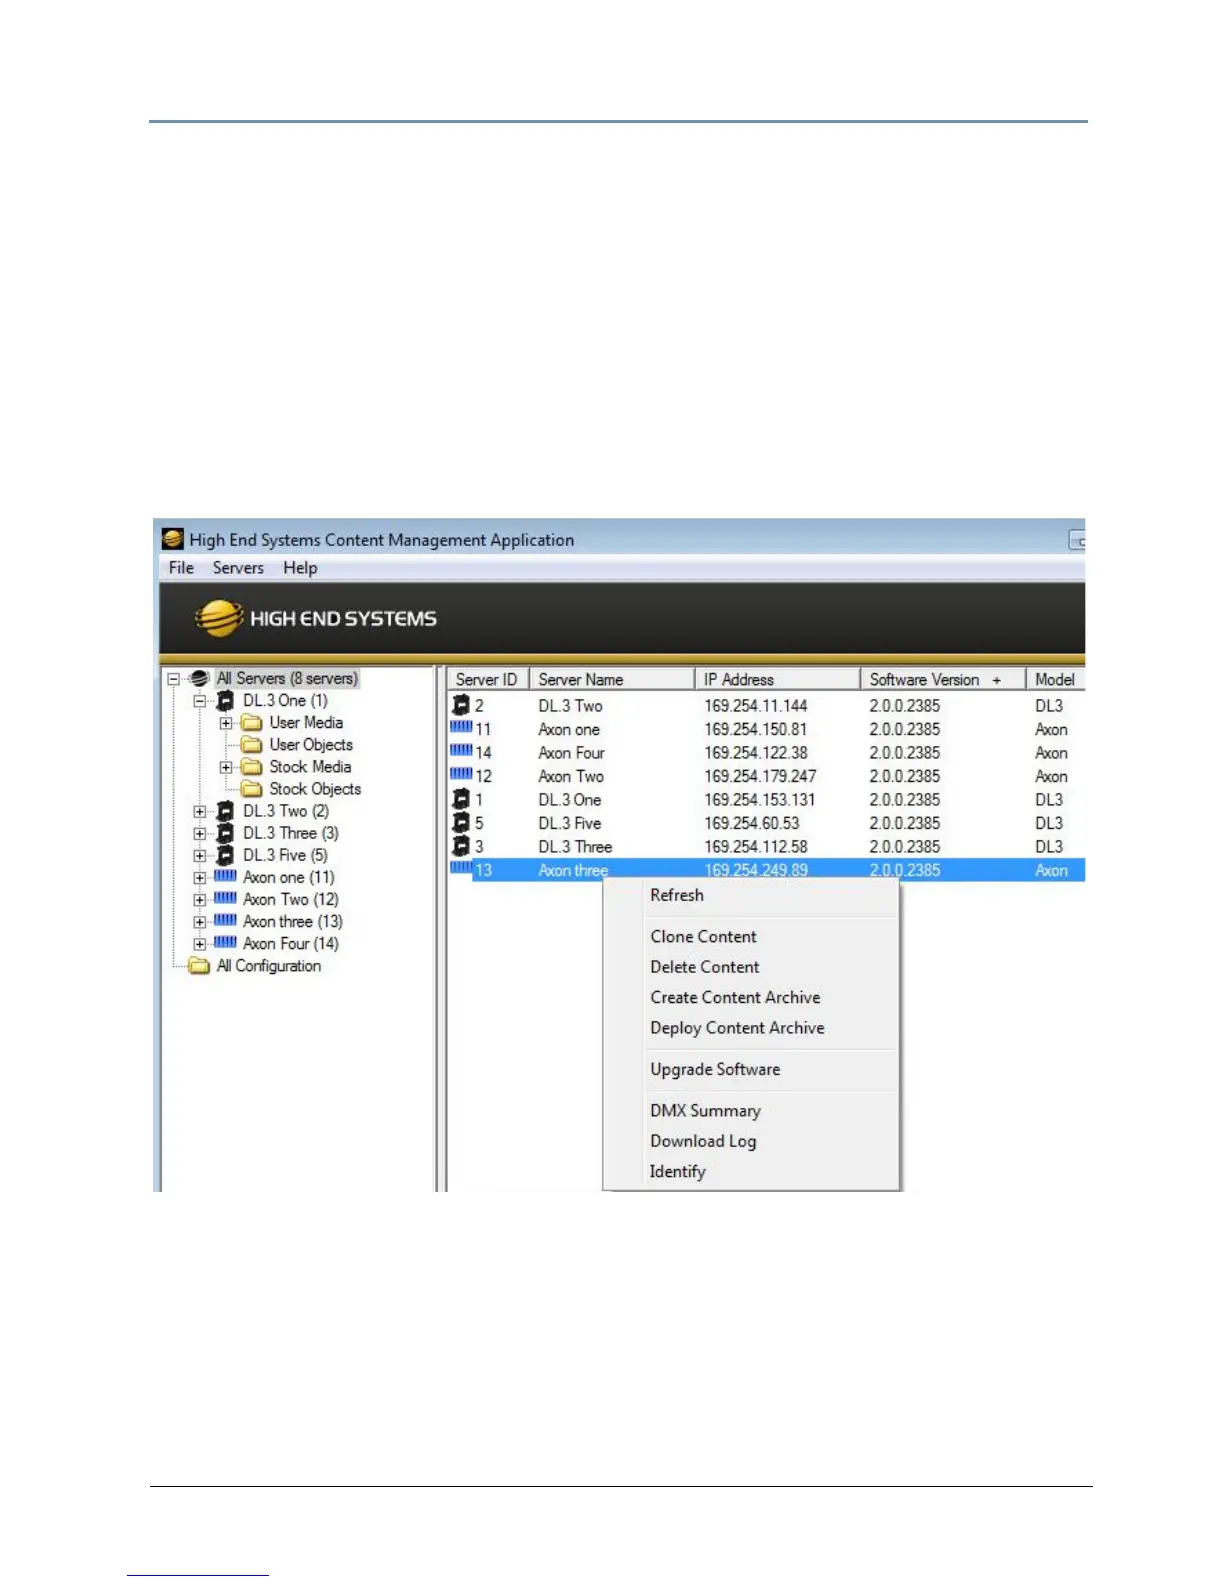1224x1584 pixels.
Task: Expand the Stock Media folder
Action: pyautogui.click(x=225, y=767)
